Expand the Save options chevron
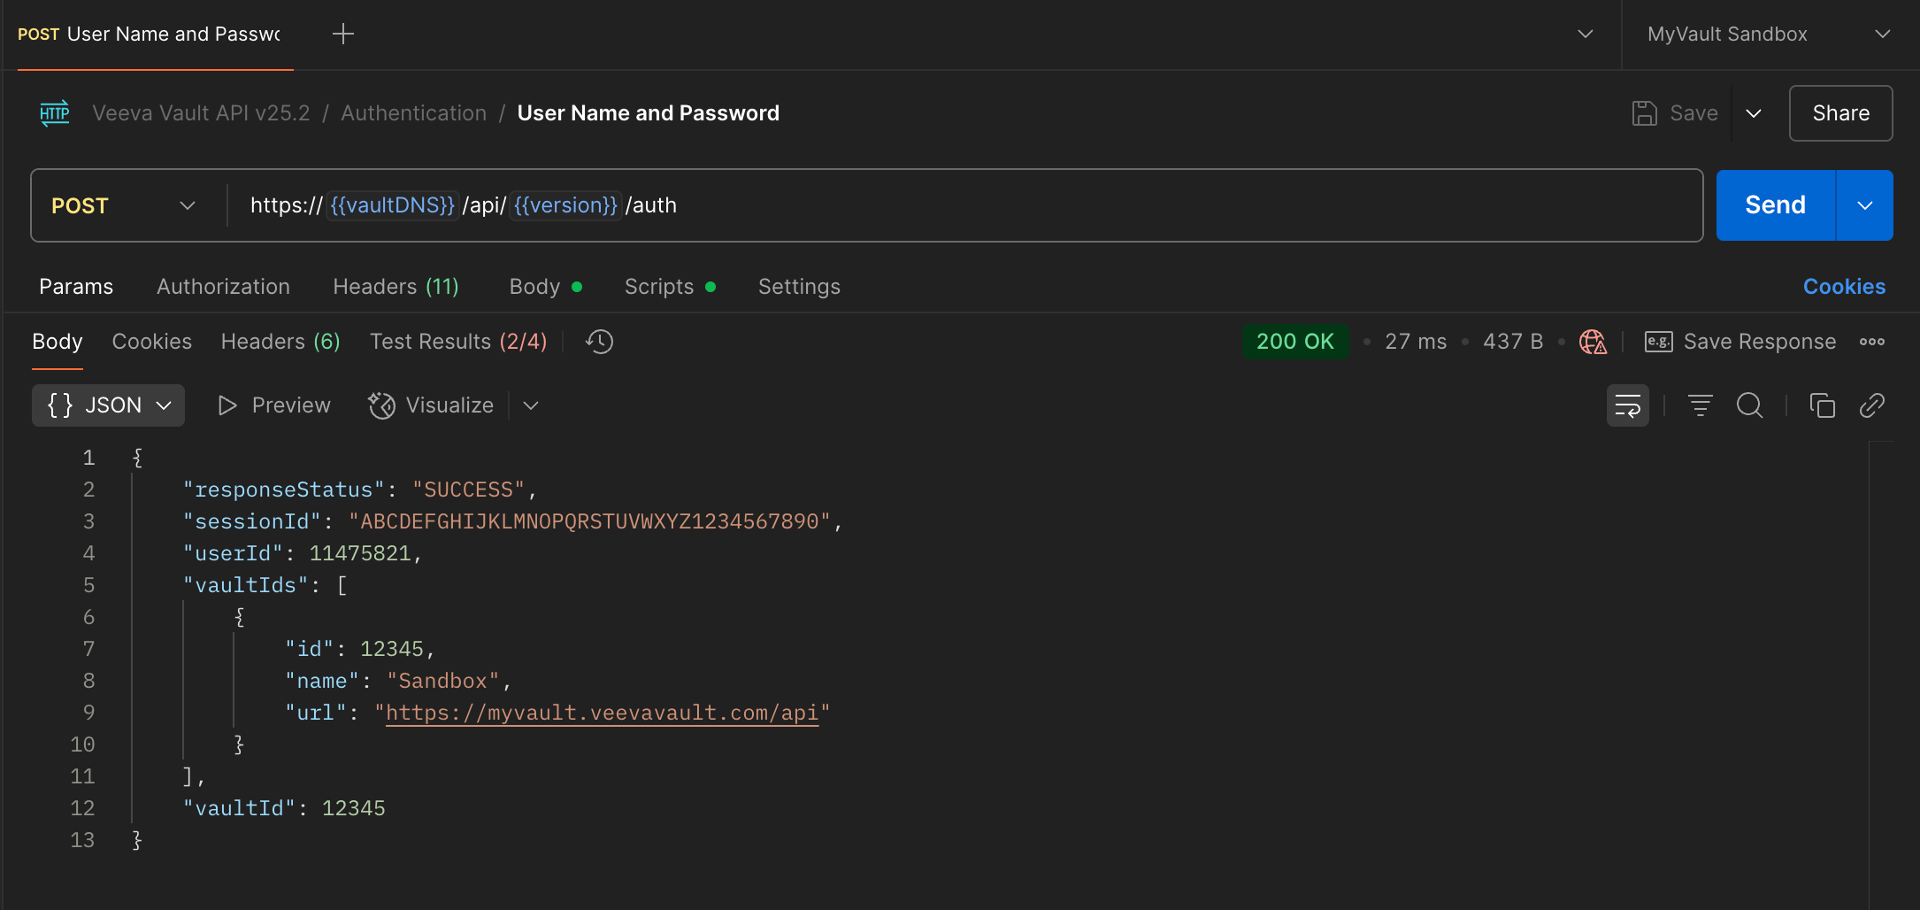Viewport: 1920px width, 910px height. tap(1754, 114)
